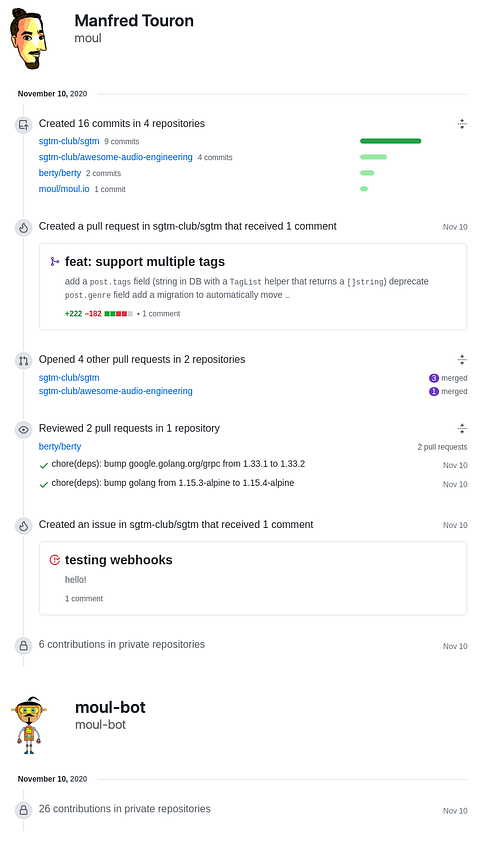
Task: Click the lock icon beside 6 private contributions
Action: coord(23,646)
